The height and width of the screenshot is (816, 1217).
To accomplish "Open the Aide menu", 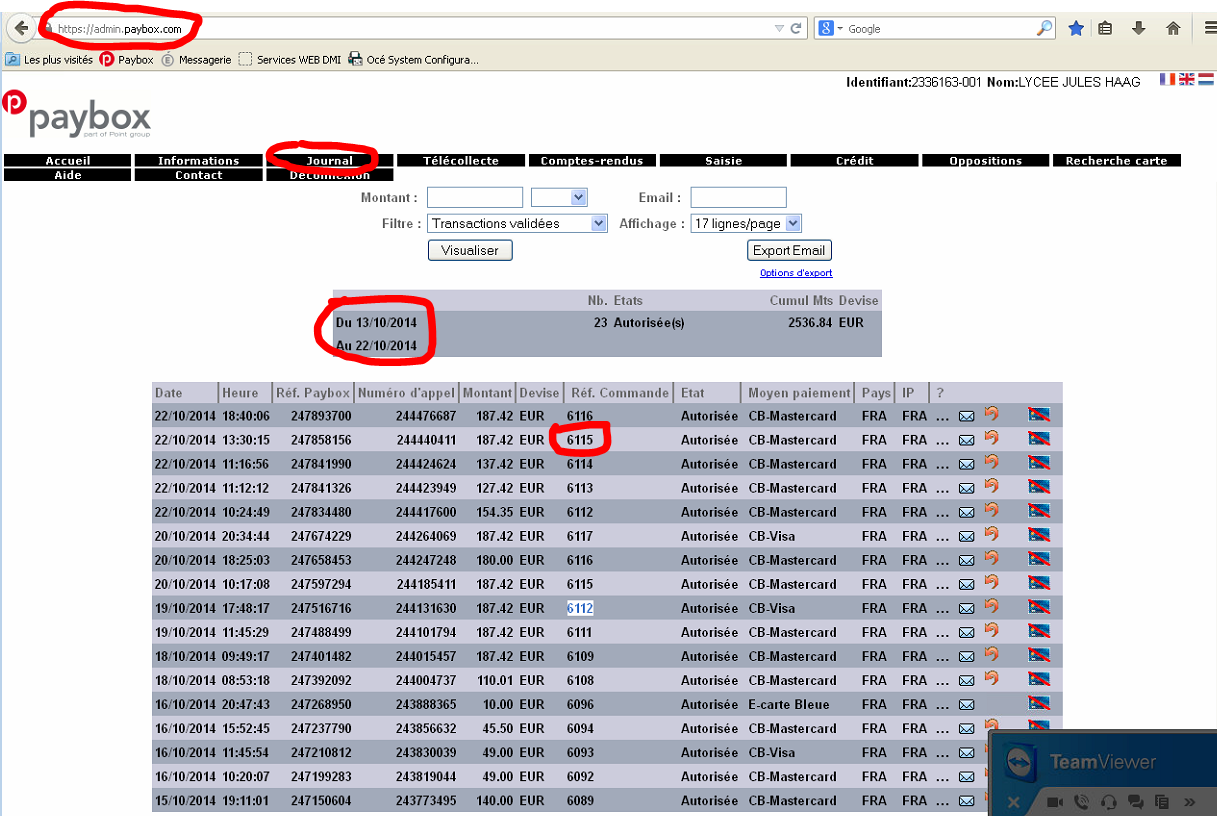I will [68, 175].
